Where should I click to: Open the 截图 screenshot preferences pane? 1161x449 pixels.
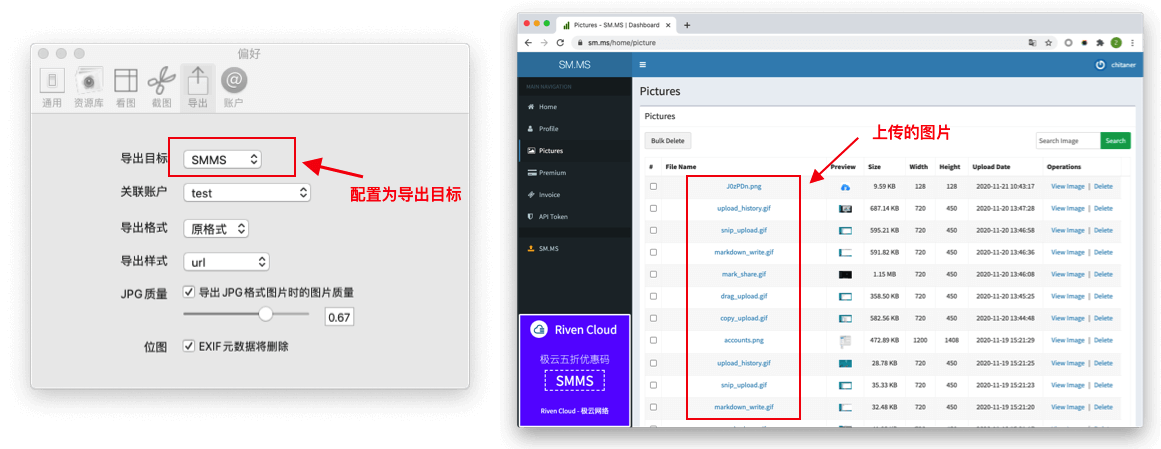click(x=161, y=88)
